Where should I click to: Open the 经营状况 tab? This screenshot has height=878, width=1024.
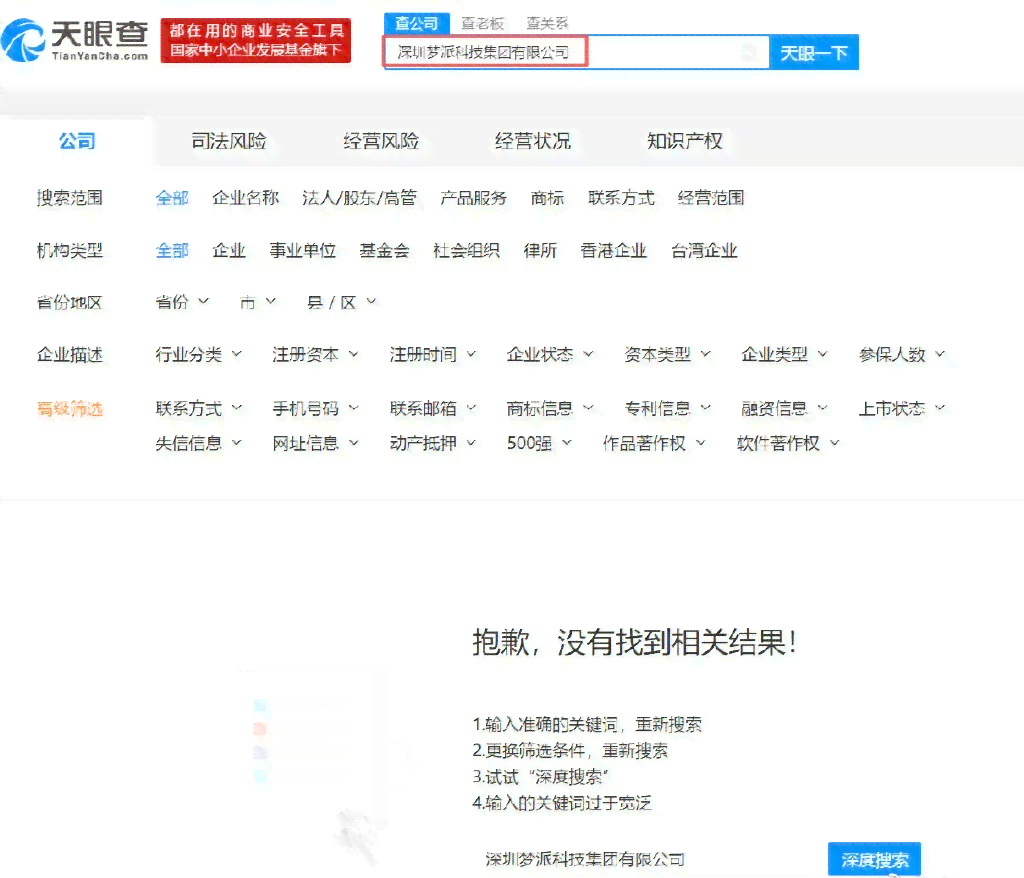click(x=533, y=141)
